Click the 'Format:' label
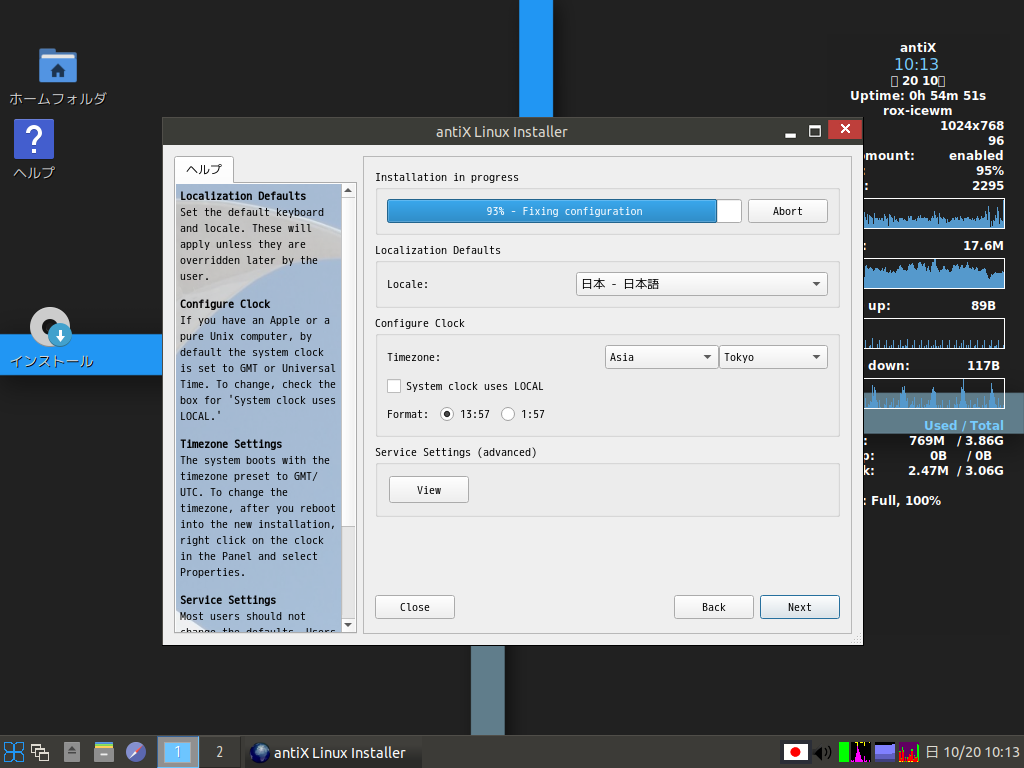 (408, 414)
